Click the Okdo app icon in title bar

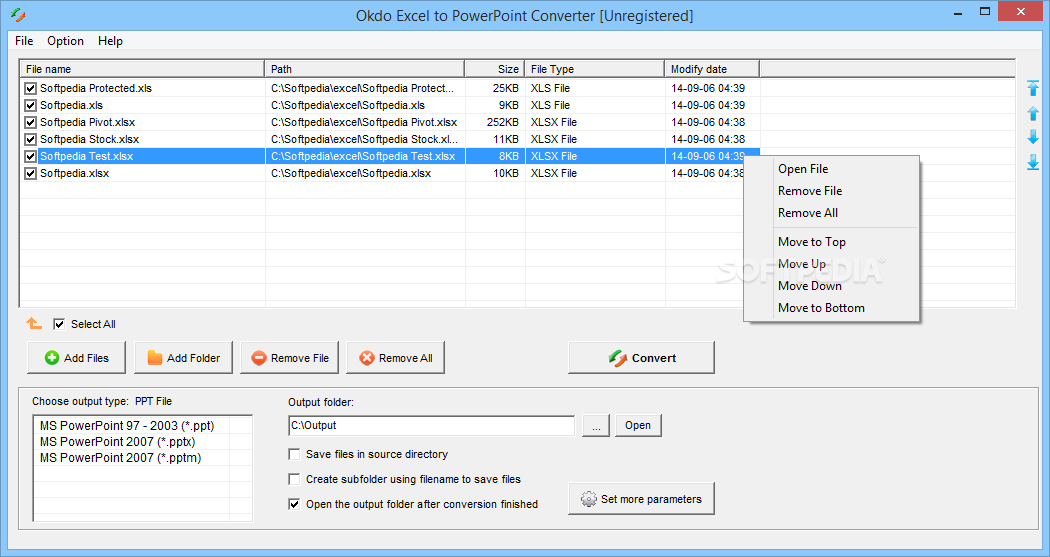[x=18, y=15]
